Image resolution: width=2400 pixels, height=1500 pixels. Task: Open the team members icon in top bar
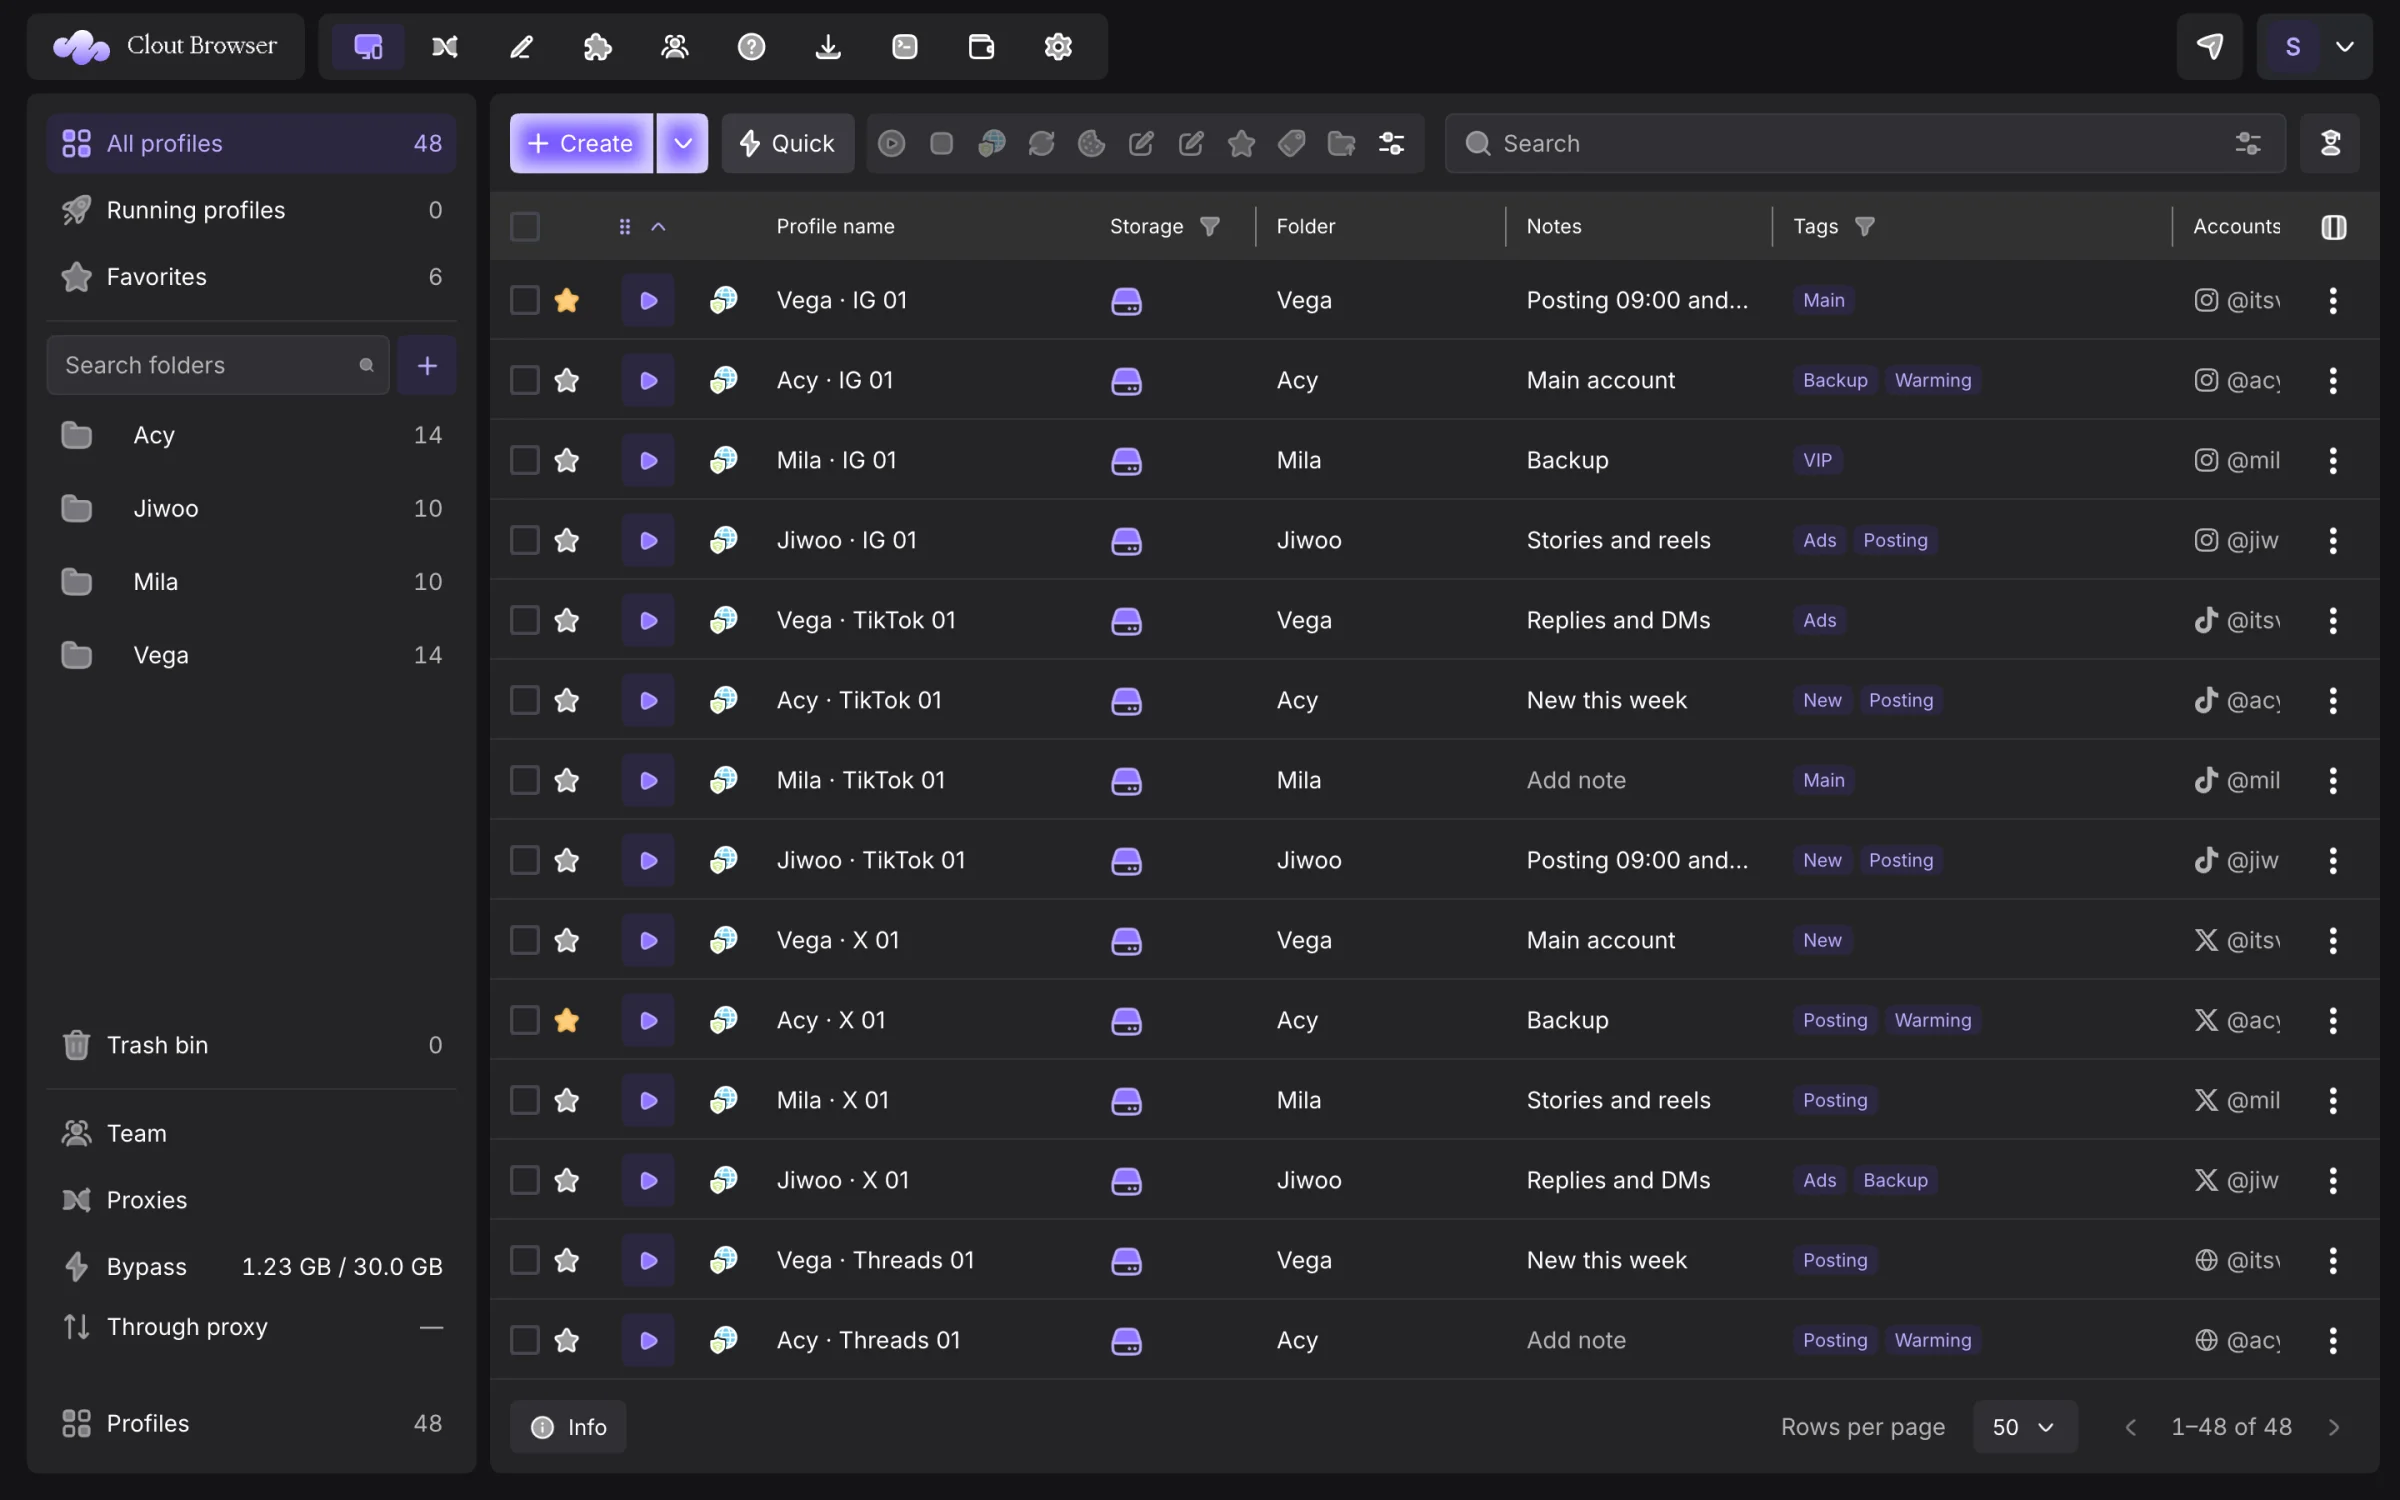pos(675,46)
